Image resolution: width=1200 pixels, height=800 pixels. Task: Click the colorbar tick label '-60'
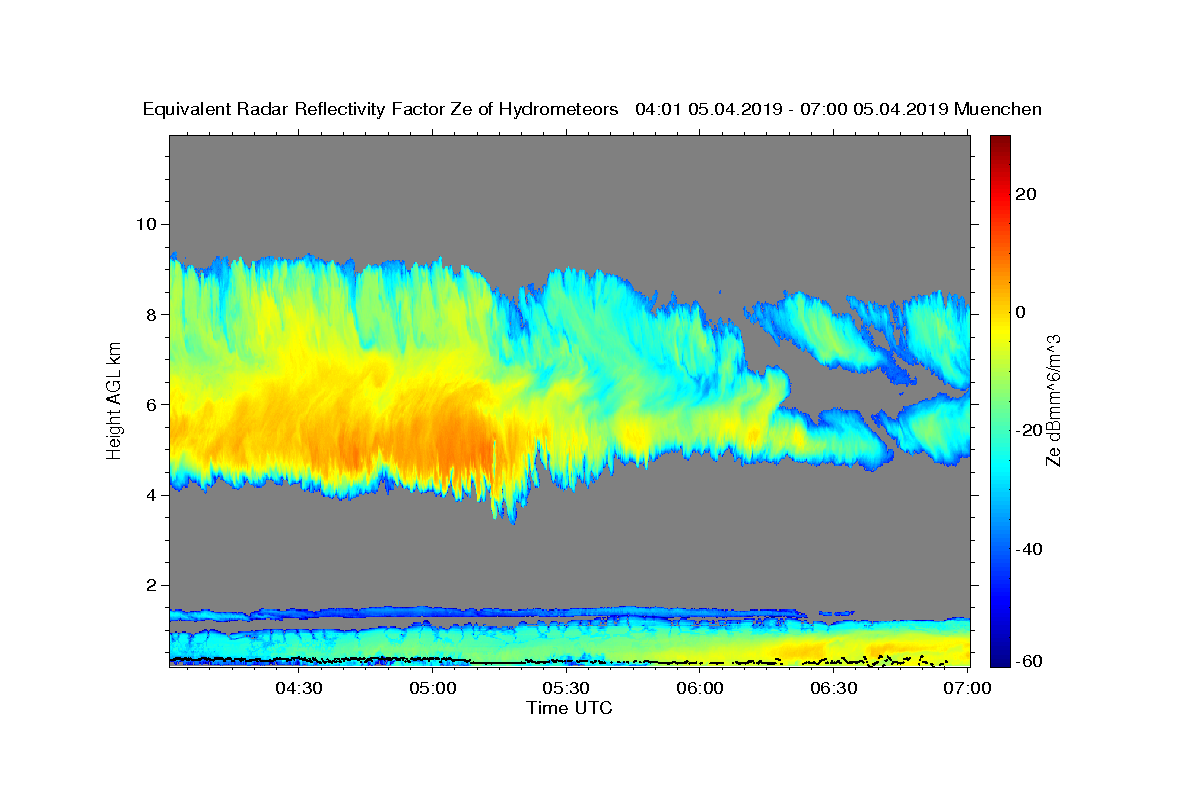(1030, 661)
